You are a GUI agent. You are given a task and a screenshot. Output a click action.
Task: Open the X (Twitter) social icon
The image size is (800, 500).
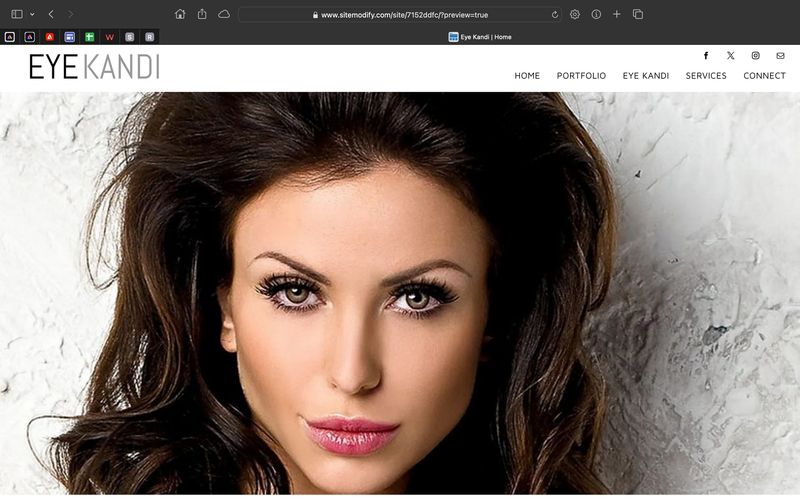click(731, 56)
